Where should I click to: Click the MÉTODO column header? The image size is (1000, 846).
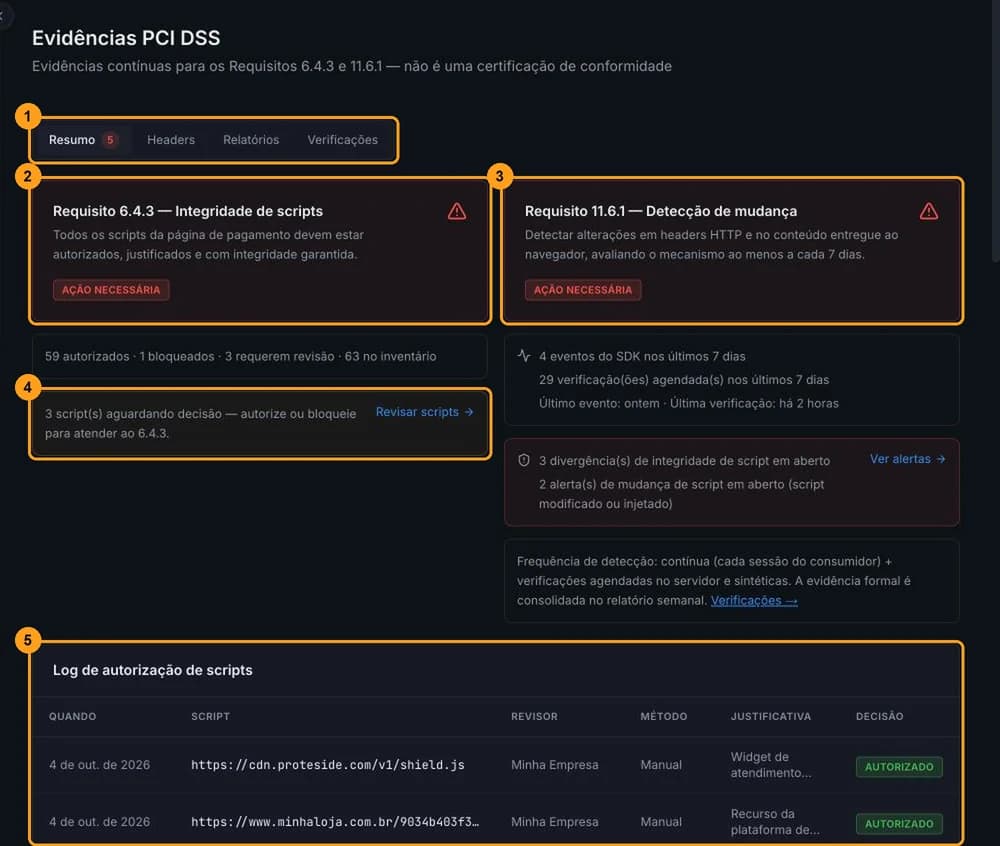pyautogui.click(x=664, y=717)
